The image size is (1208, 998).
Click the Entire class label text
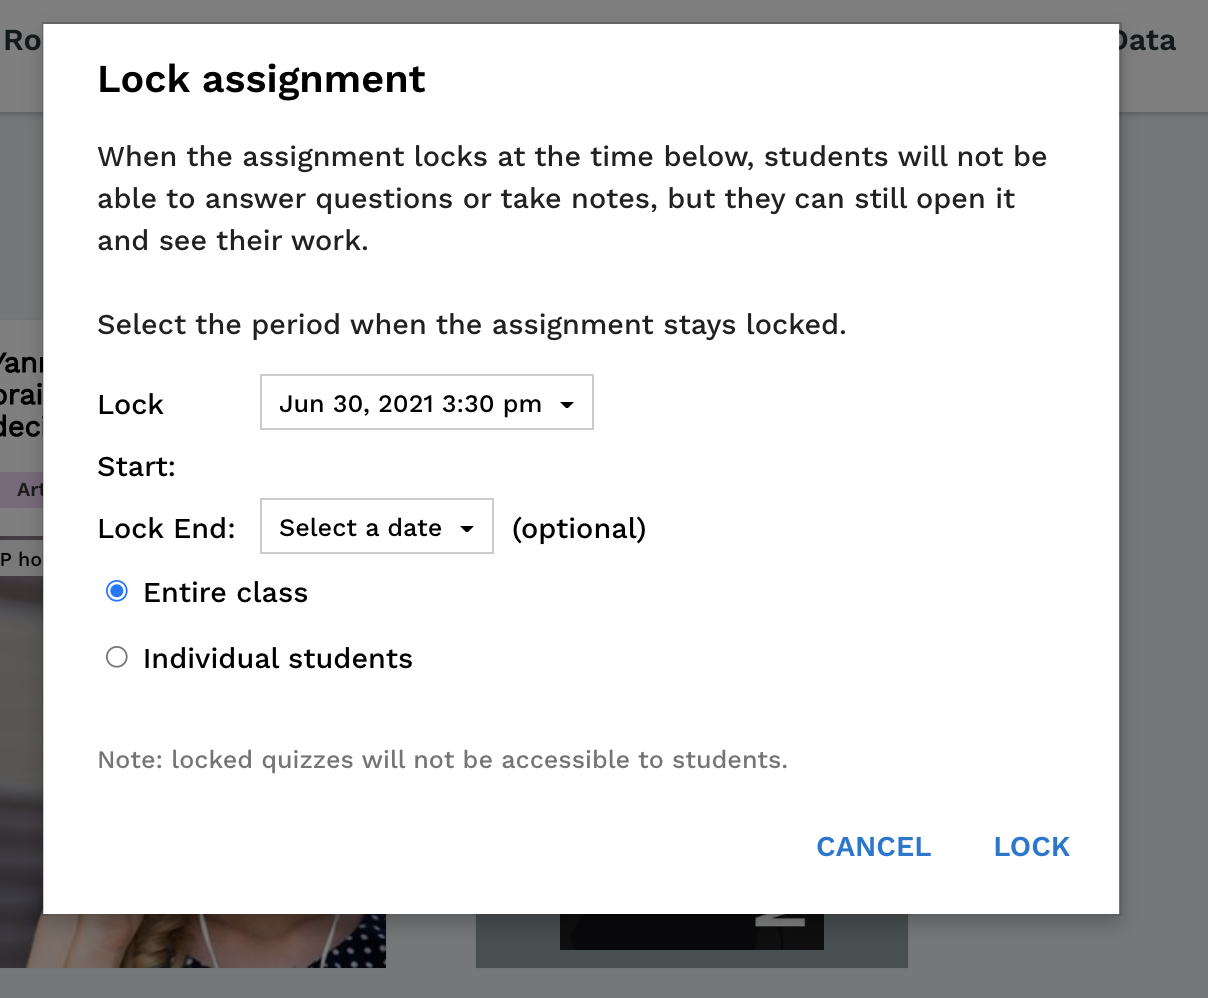(225, 593)
